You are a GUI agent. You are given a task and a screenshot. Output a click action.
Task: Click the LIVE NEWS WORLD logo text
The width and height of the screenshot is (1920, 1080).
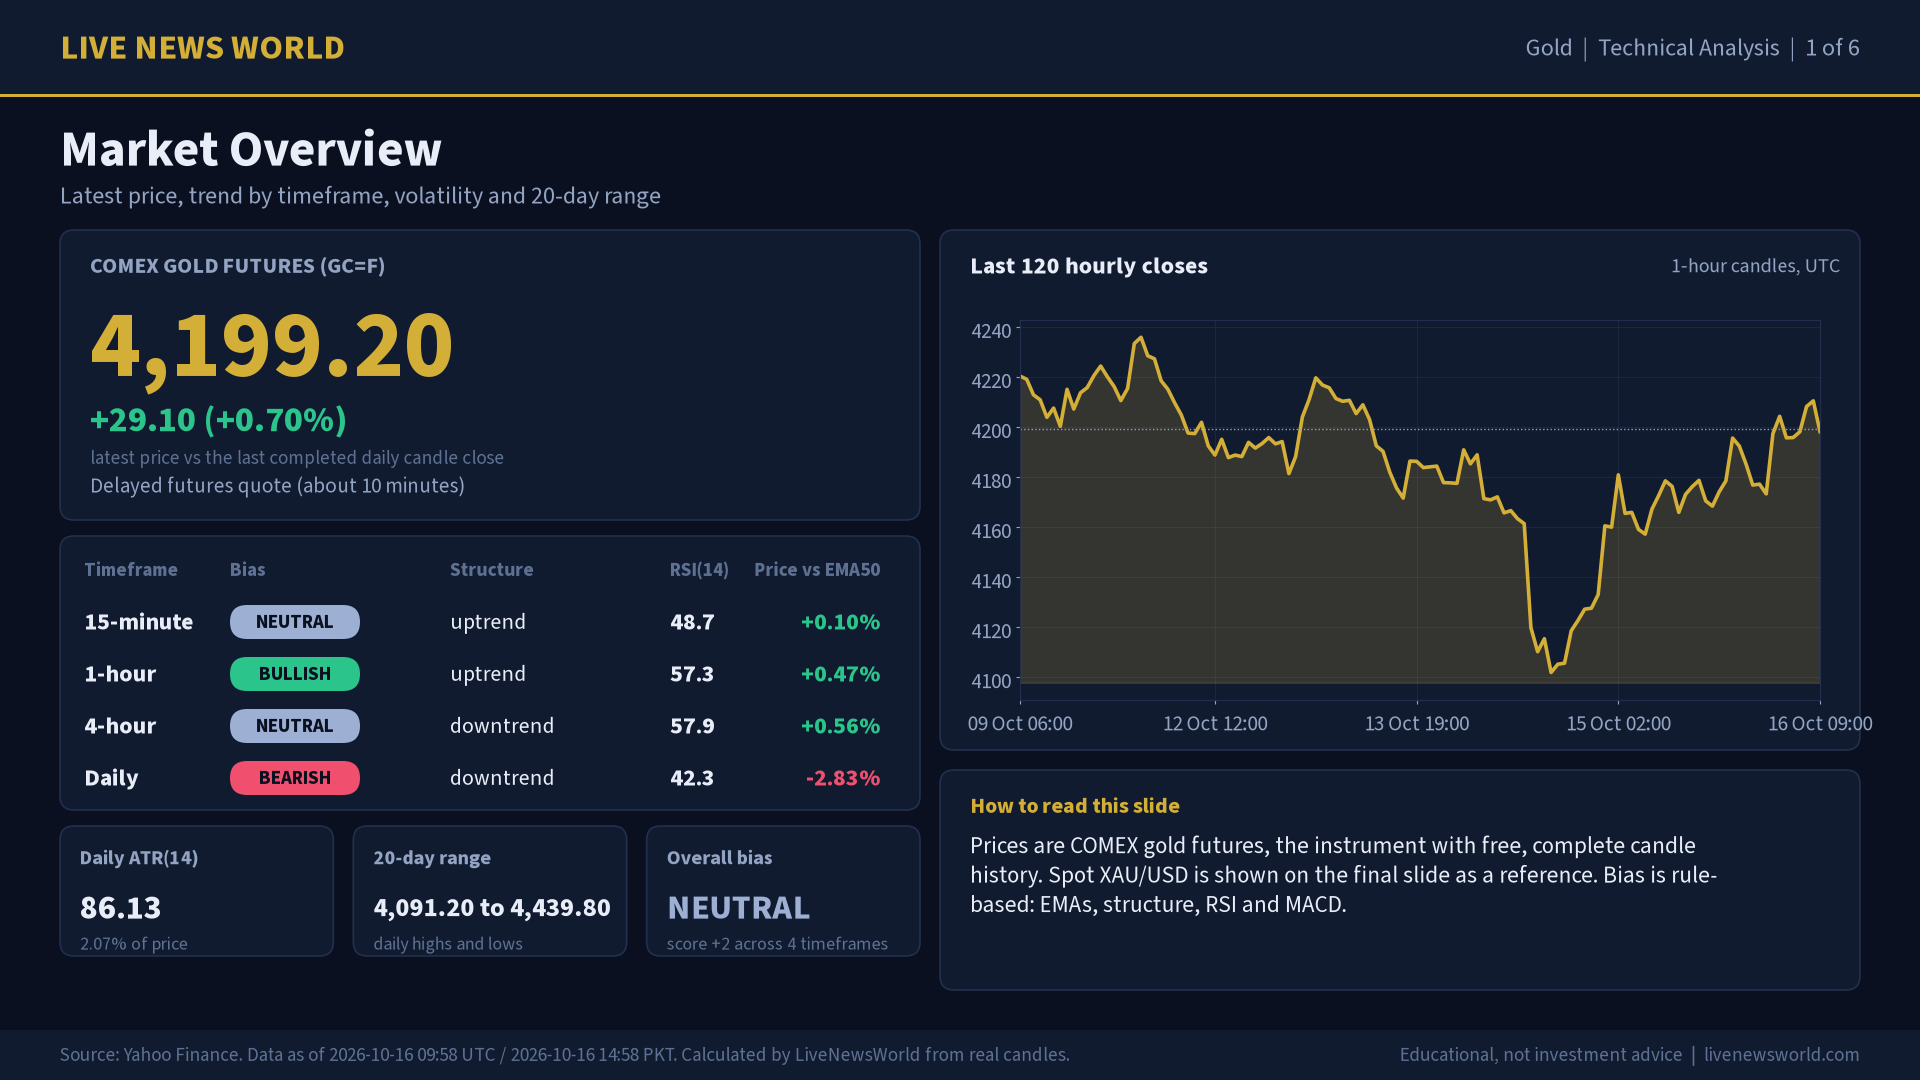click(x=202, y=48)
